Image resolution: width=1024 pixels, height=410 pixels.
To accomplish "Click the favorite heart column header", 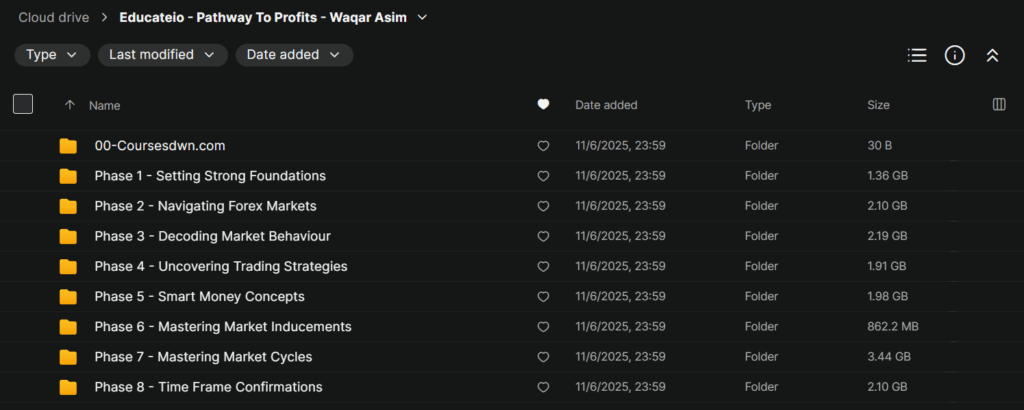I will (x=543, y=104).
